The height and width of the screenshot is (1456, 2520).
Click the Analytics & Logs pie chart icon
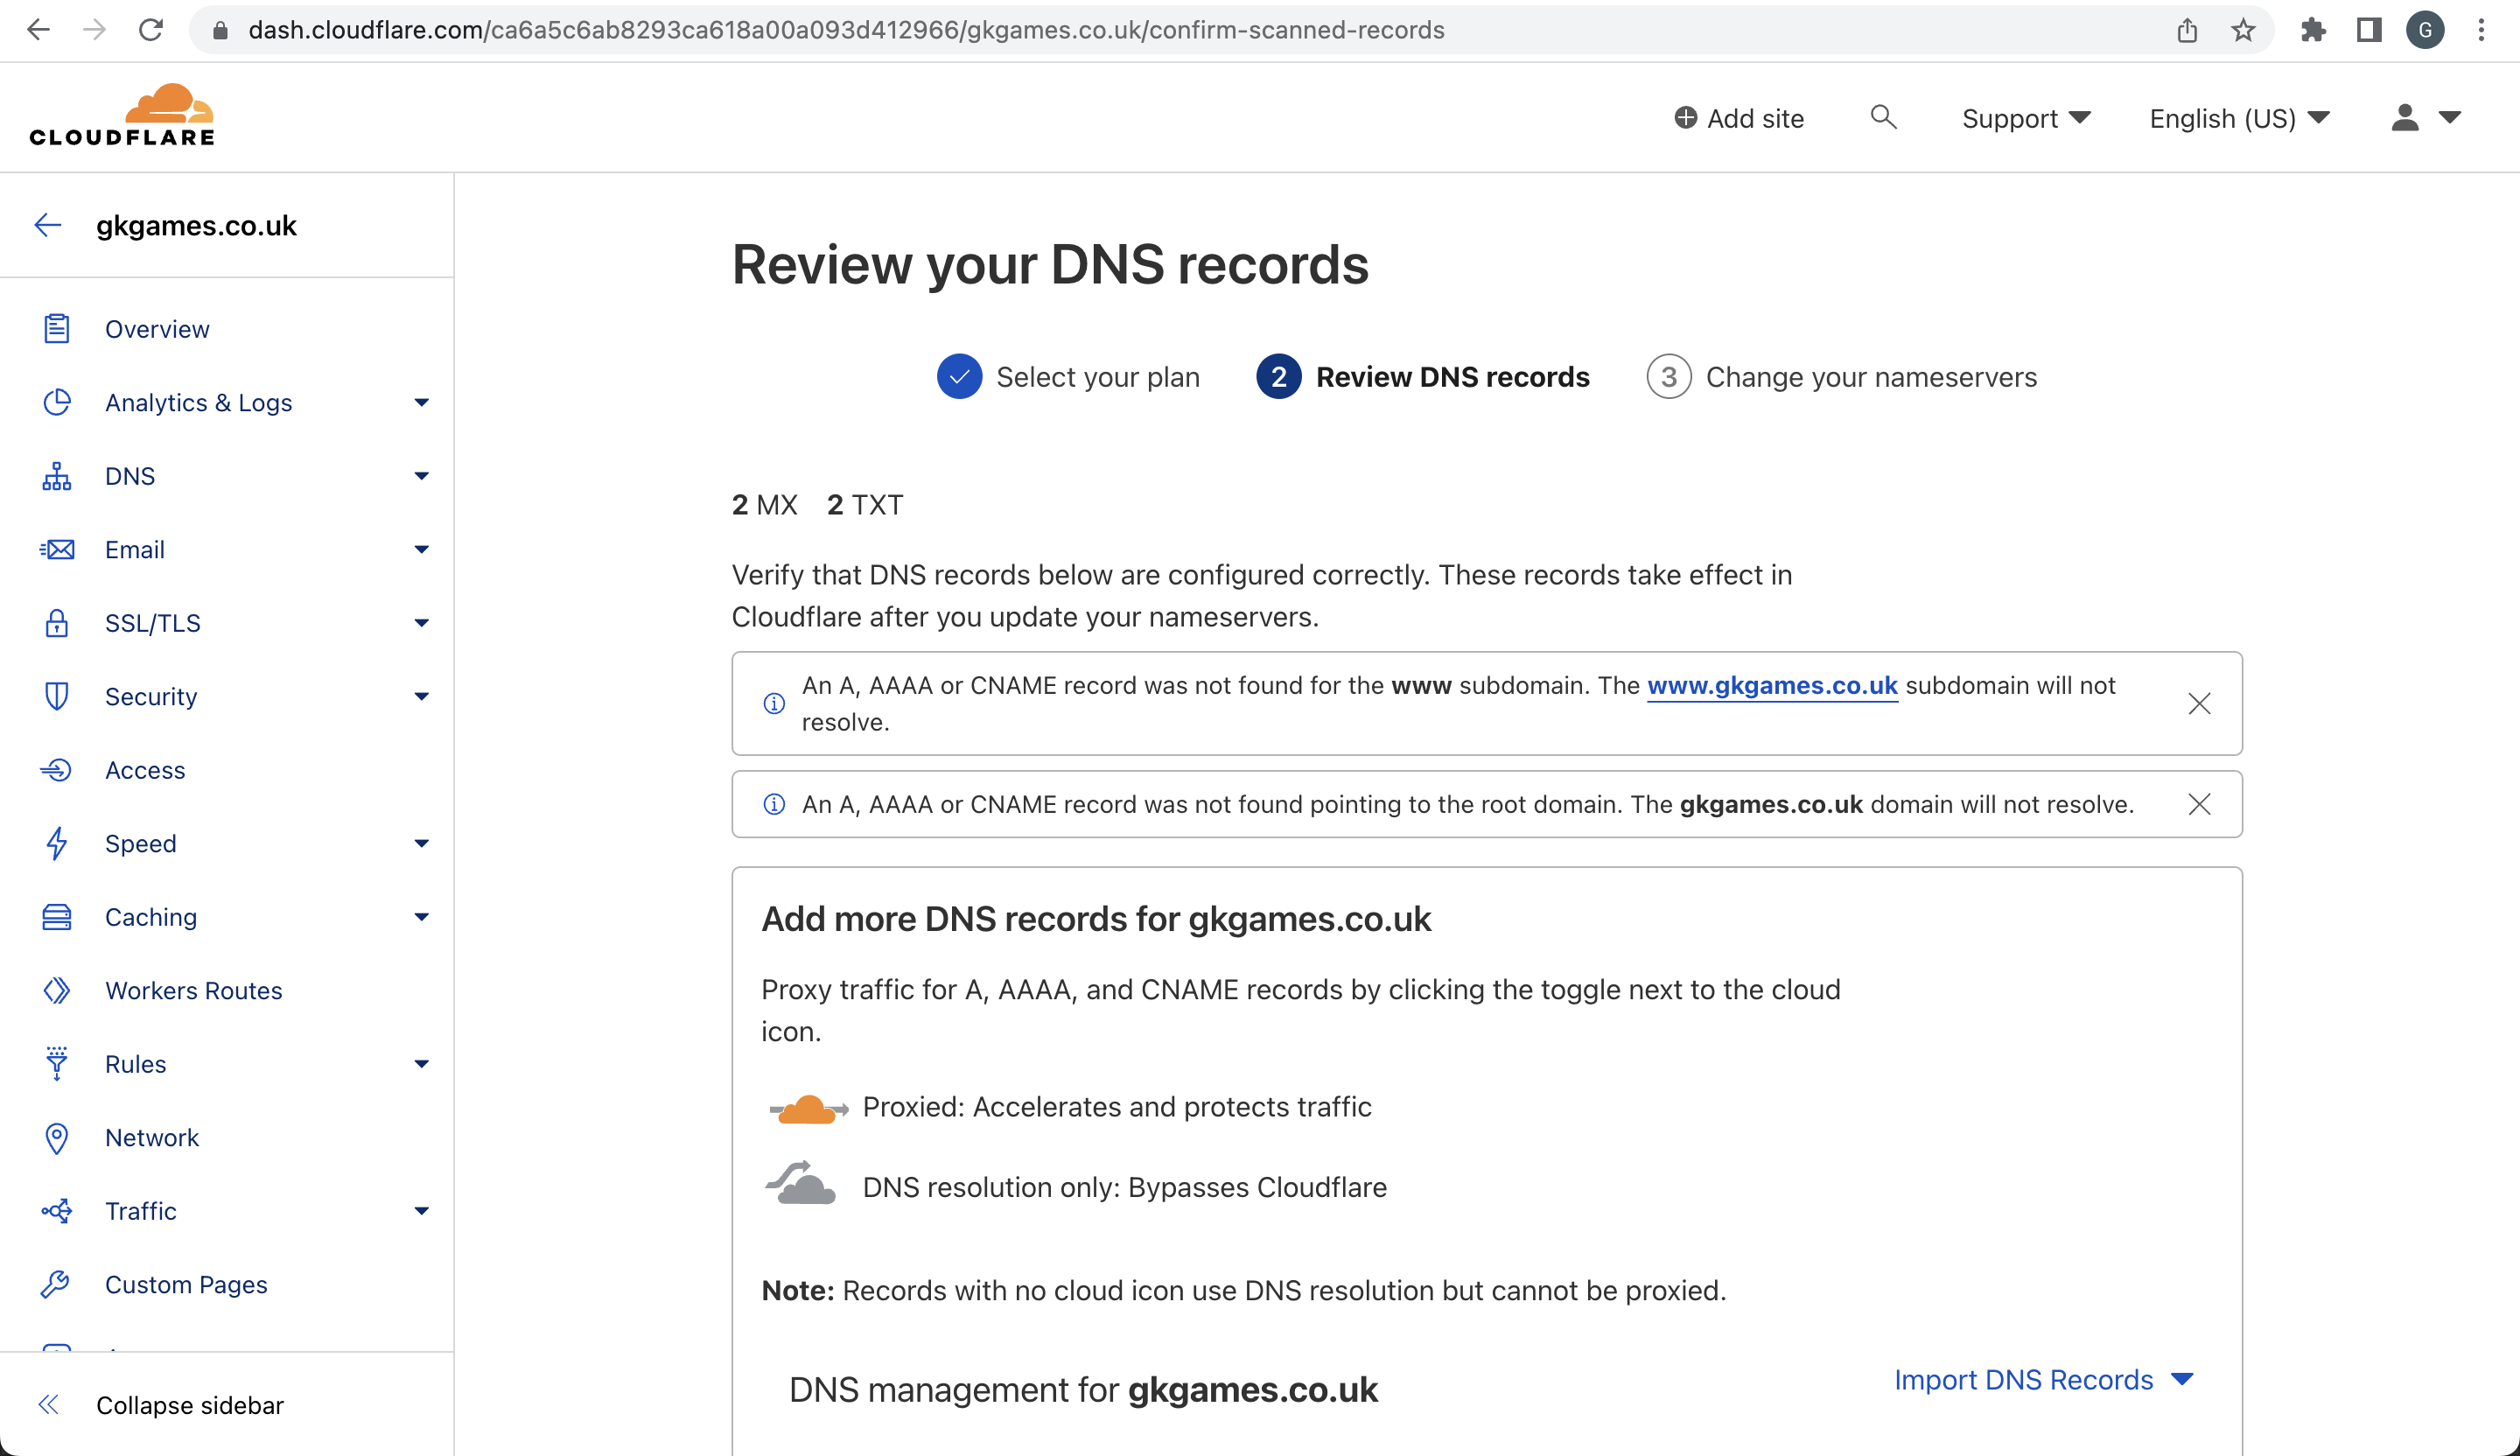coord(57,402)
